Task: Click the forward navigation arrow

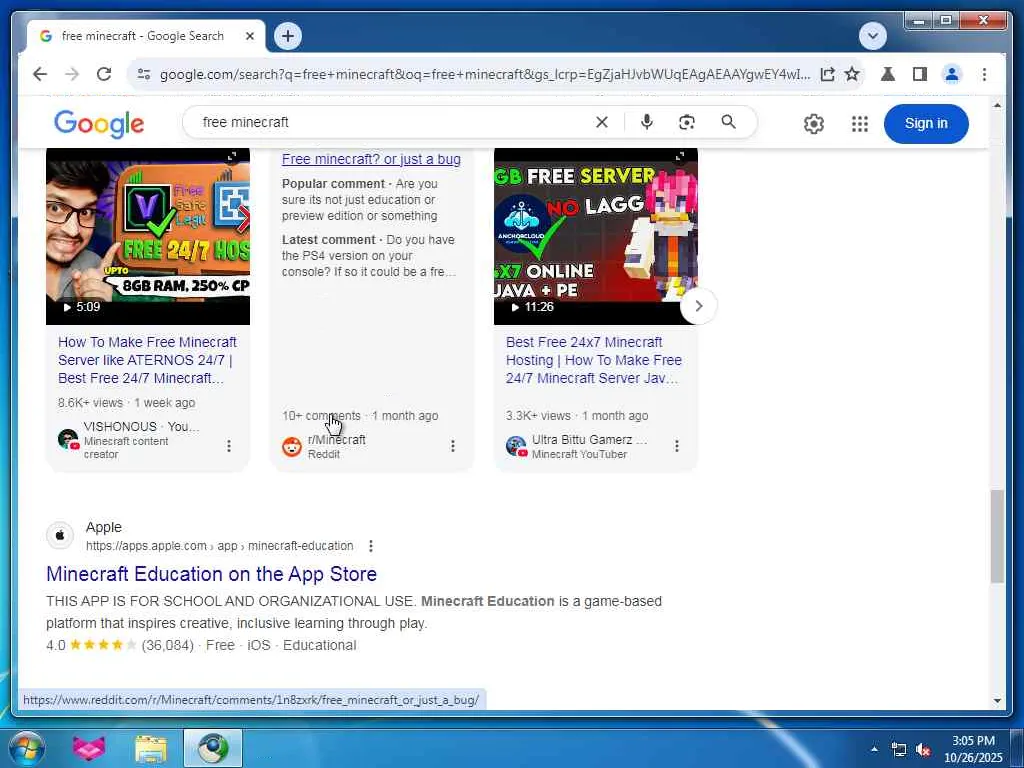Action: [x=72, y=74]
